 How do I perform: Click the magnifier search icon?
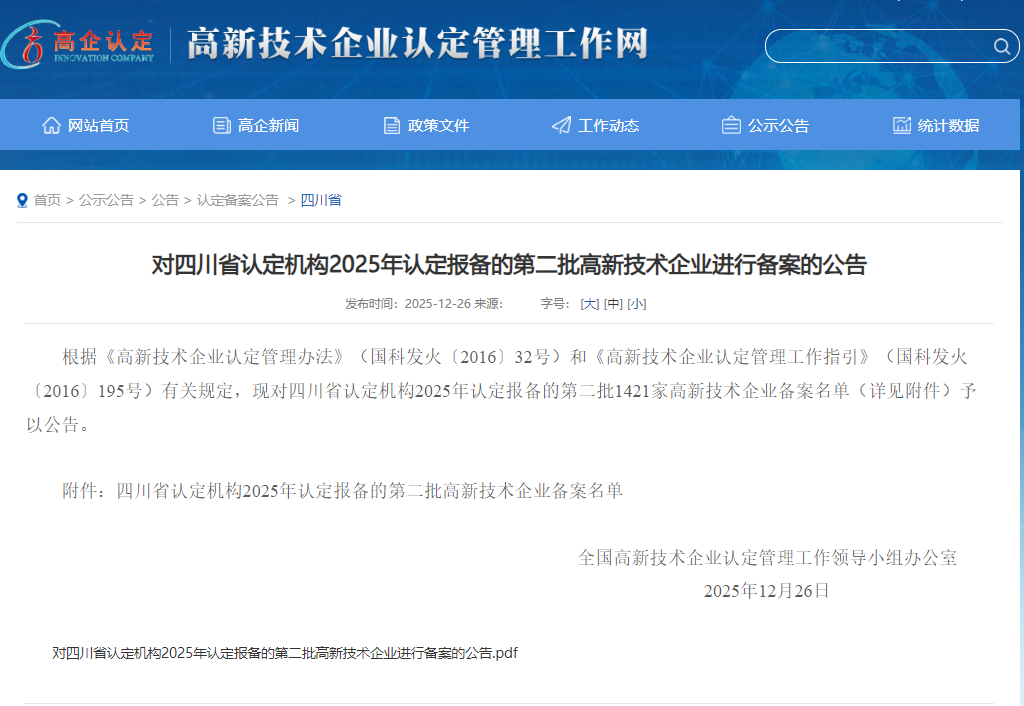1002,46
